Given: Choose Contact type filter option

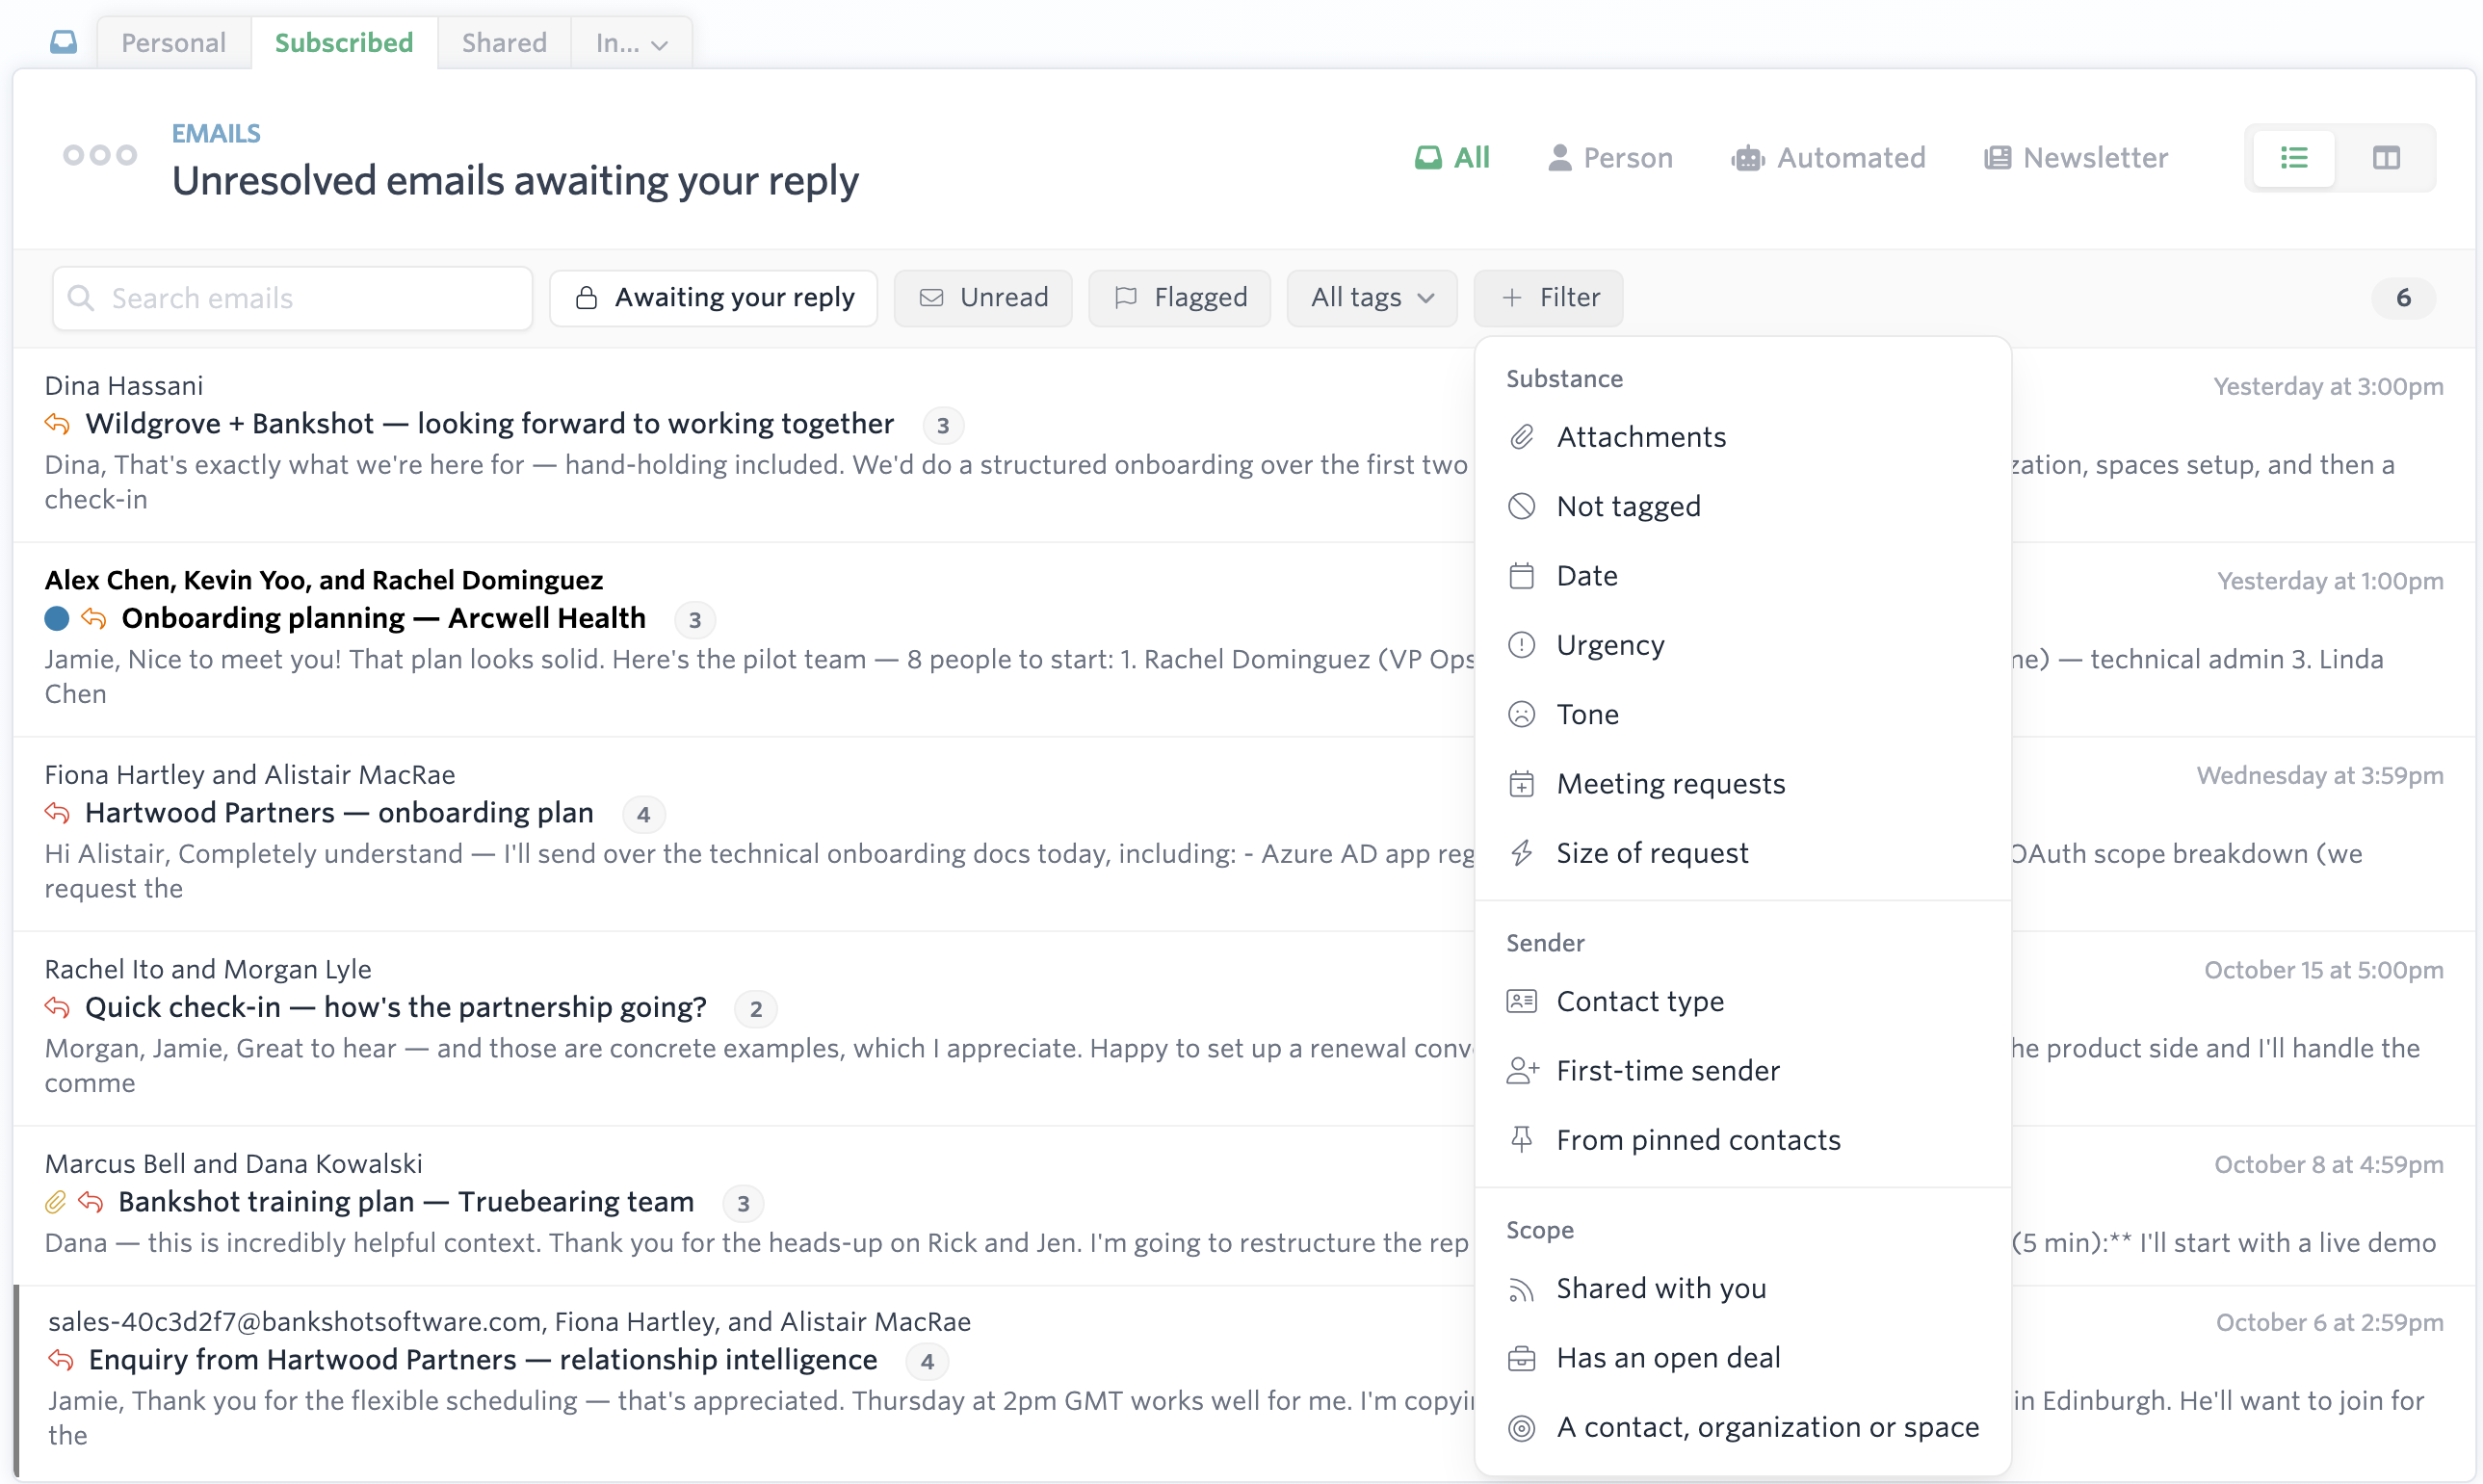Looking at the screenshot, I should [x=1743, y=1001].
